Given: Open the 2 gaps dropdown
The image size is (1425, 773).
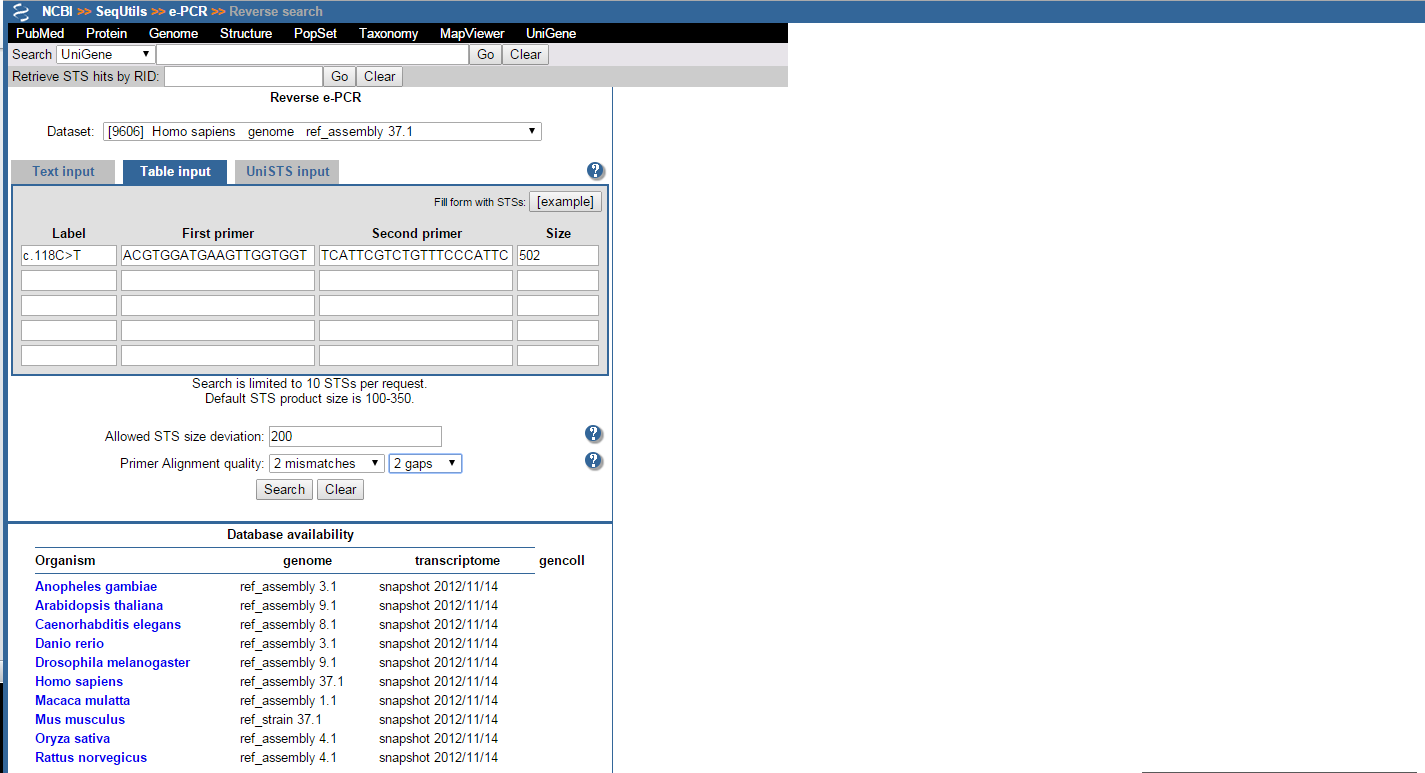Looking at the screenshot, I should tap(425, 463).
